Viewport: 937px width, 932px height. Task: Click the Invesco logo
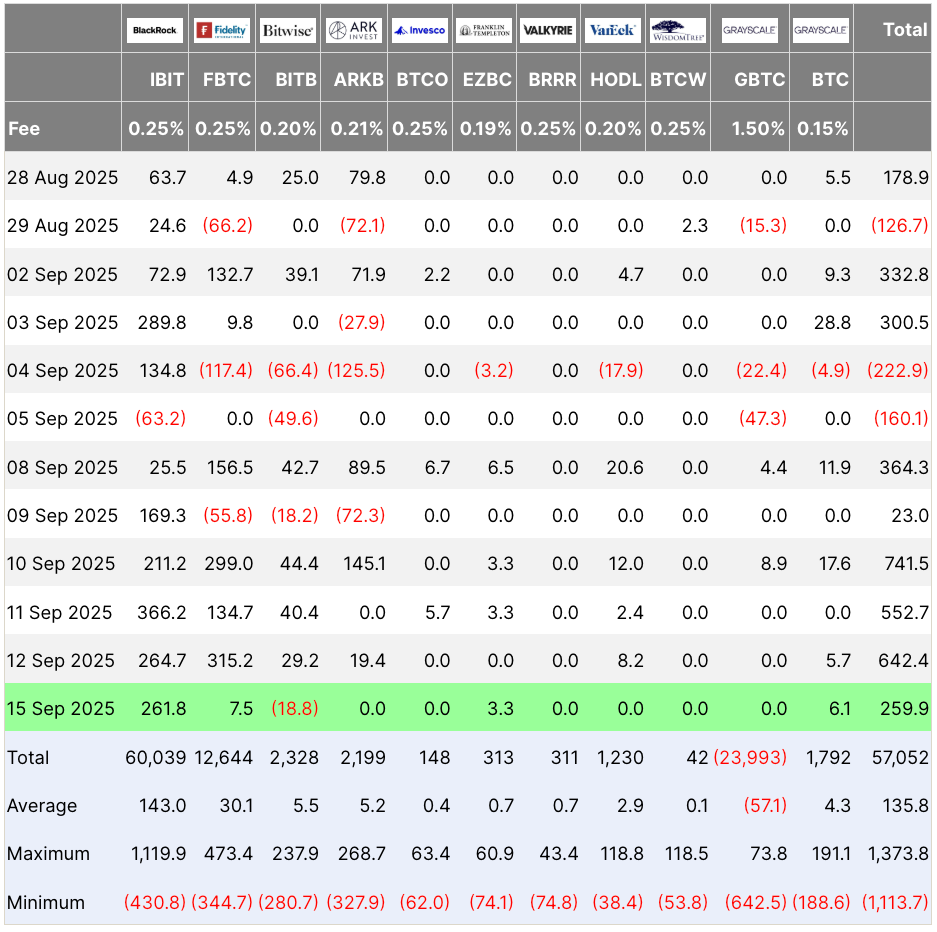pos(419,29)
